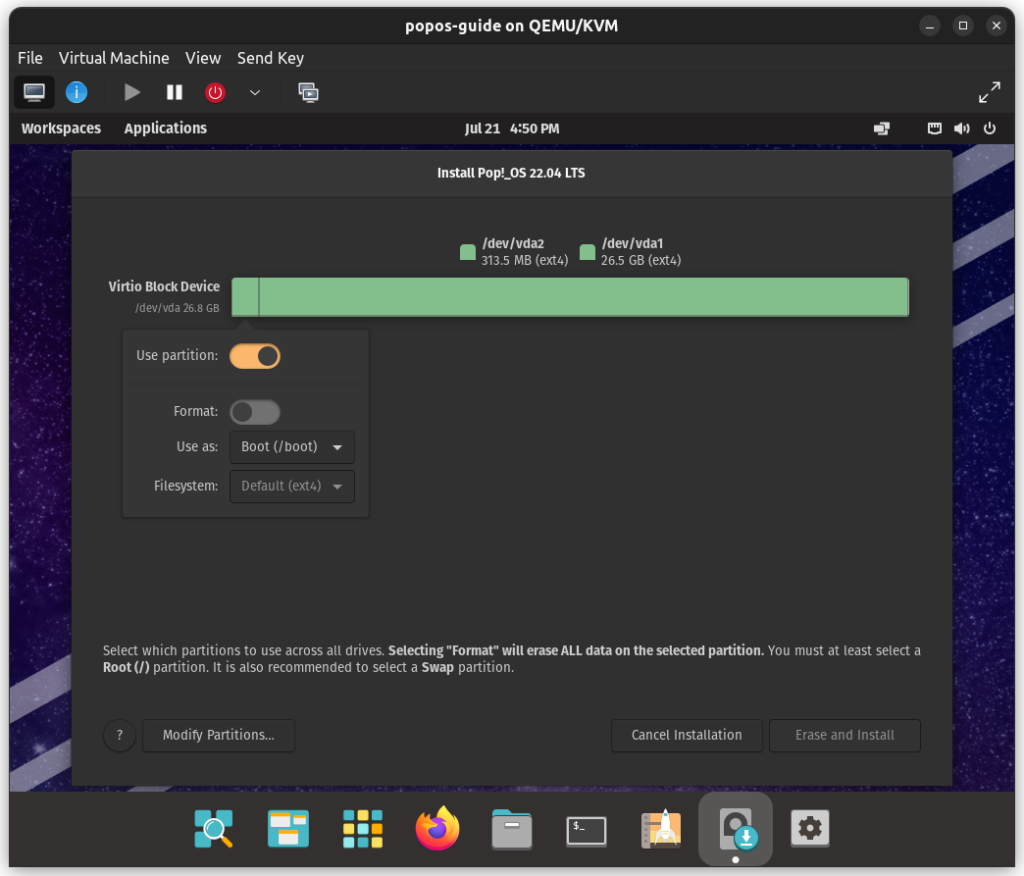Open the applications grid dock icon
1024x876 pixels.
click(362, 828)
